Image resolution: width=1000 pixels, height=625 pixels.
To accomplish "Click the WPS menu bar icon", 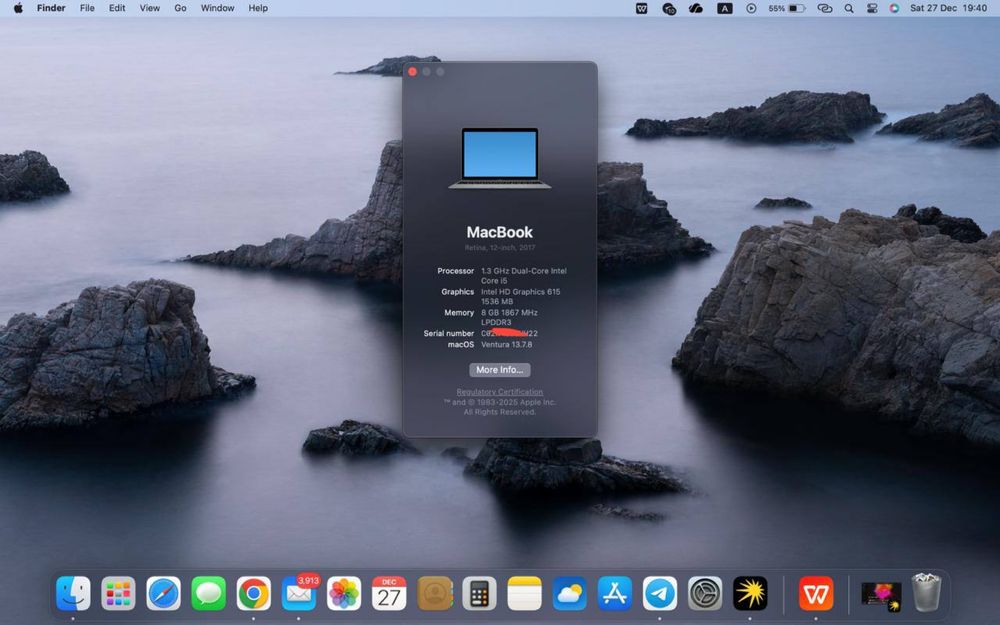I will (x=642, y=8).
